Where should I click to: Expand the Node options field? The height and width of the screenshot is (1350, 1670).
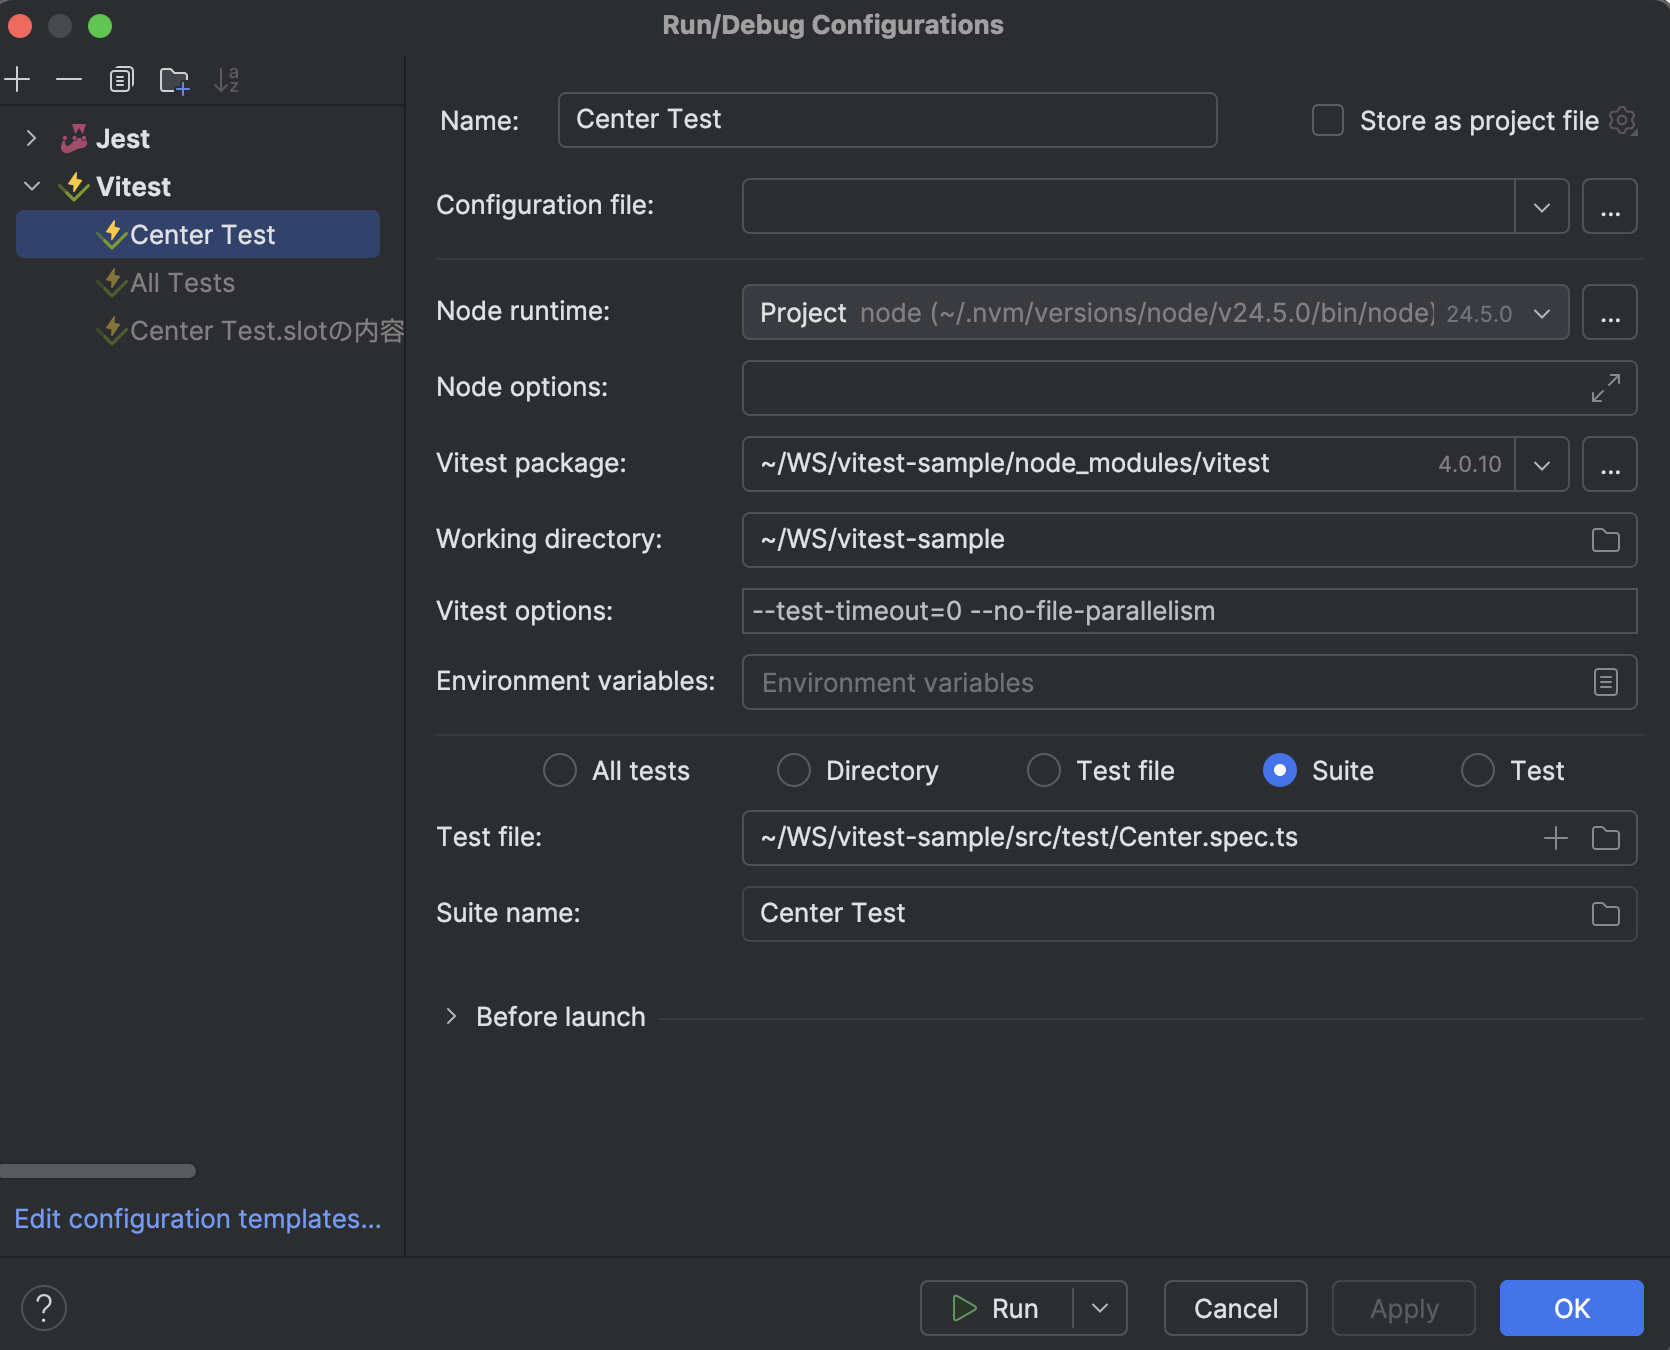point(1606,388)
